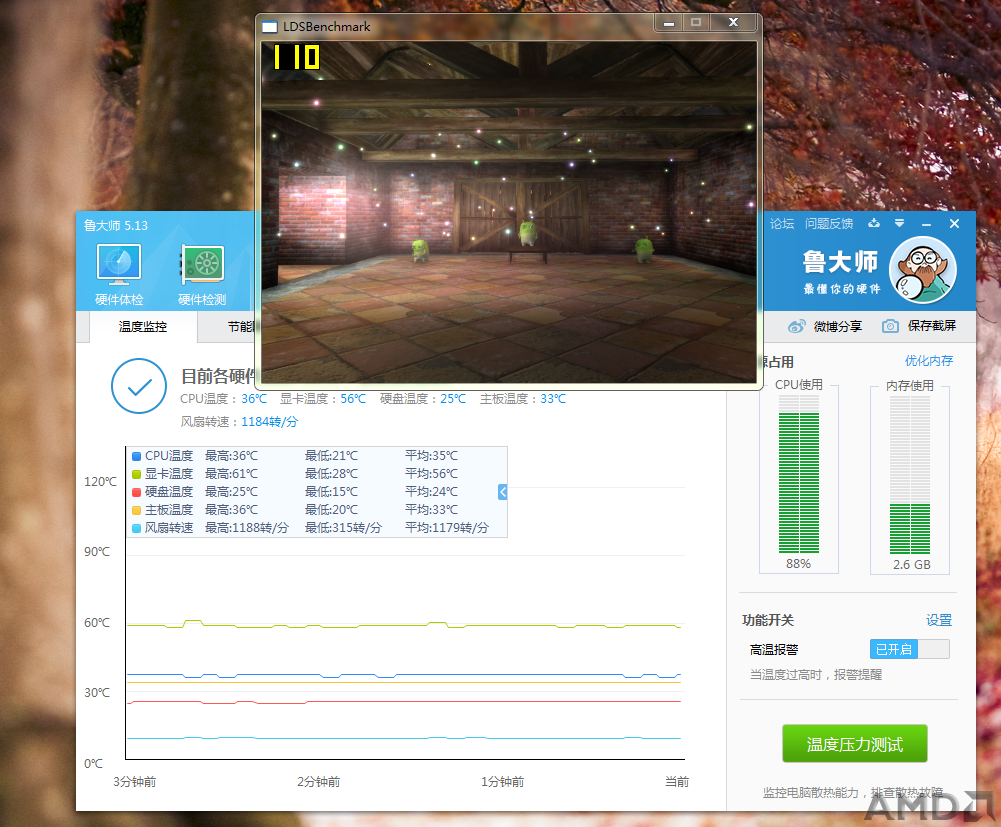Open 设置 for 功能开关

click(x=939, y=620)
